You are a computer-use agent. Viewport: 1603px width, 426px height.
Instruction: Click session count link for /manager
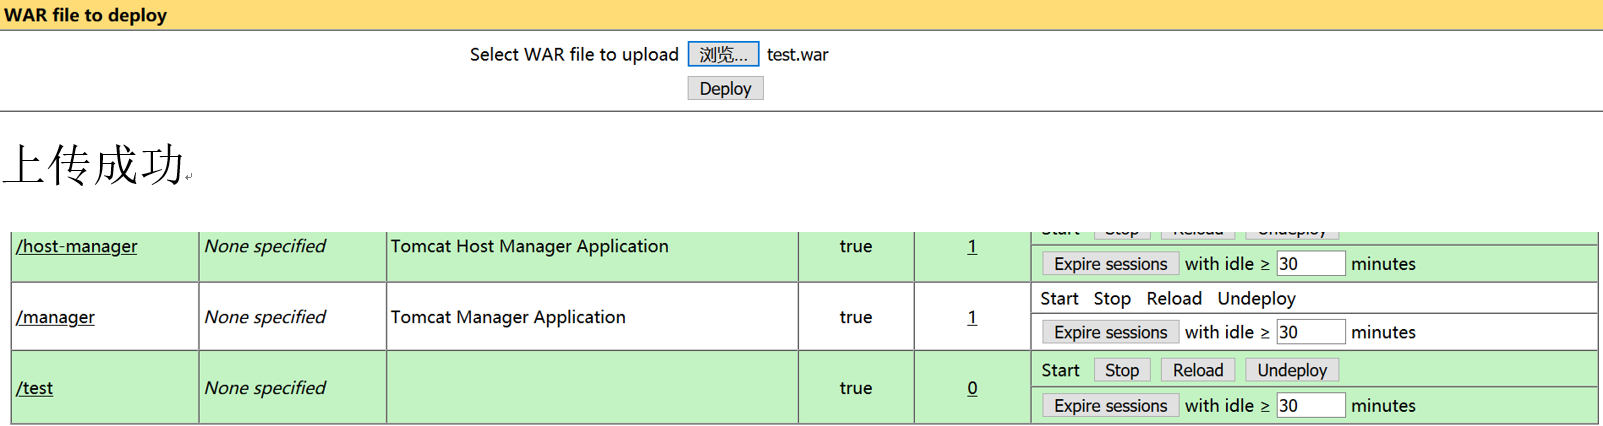(972, 317)
